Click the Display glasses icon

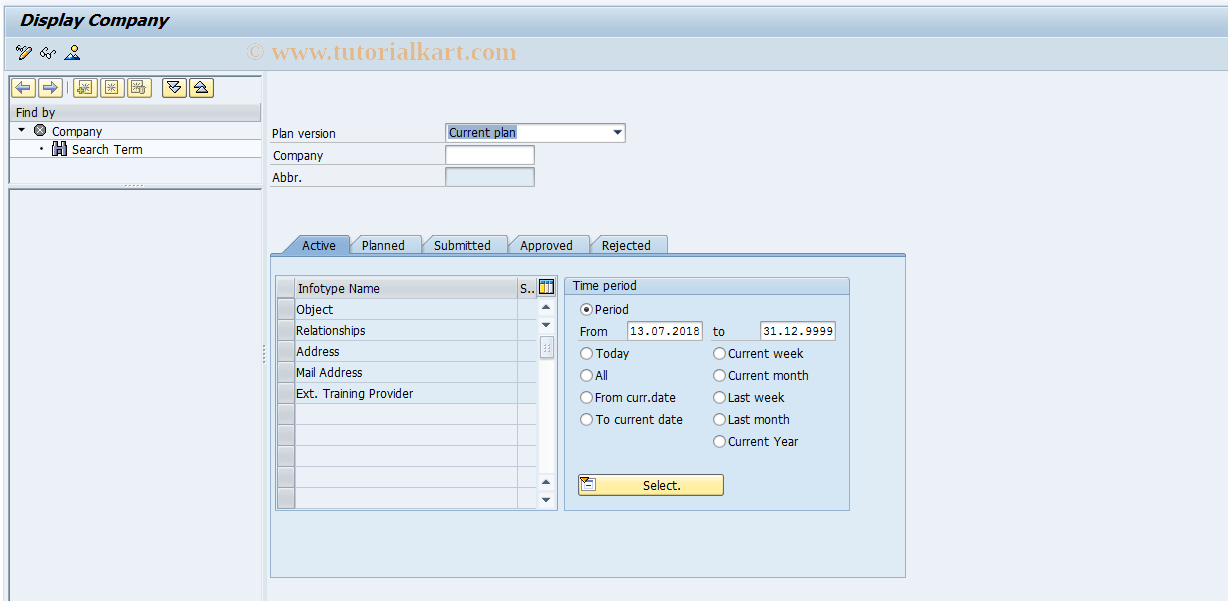point(47,53)
